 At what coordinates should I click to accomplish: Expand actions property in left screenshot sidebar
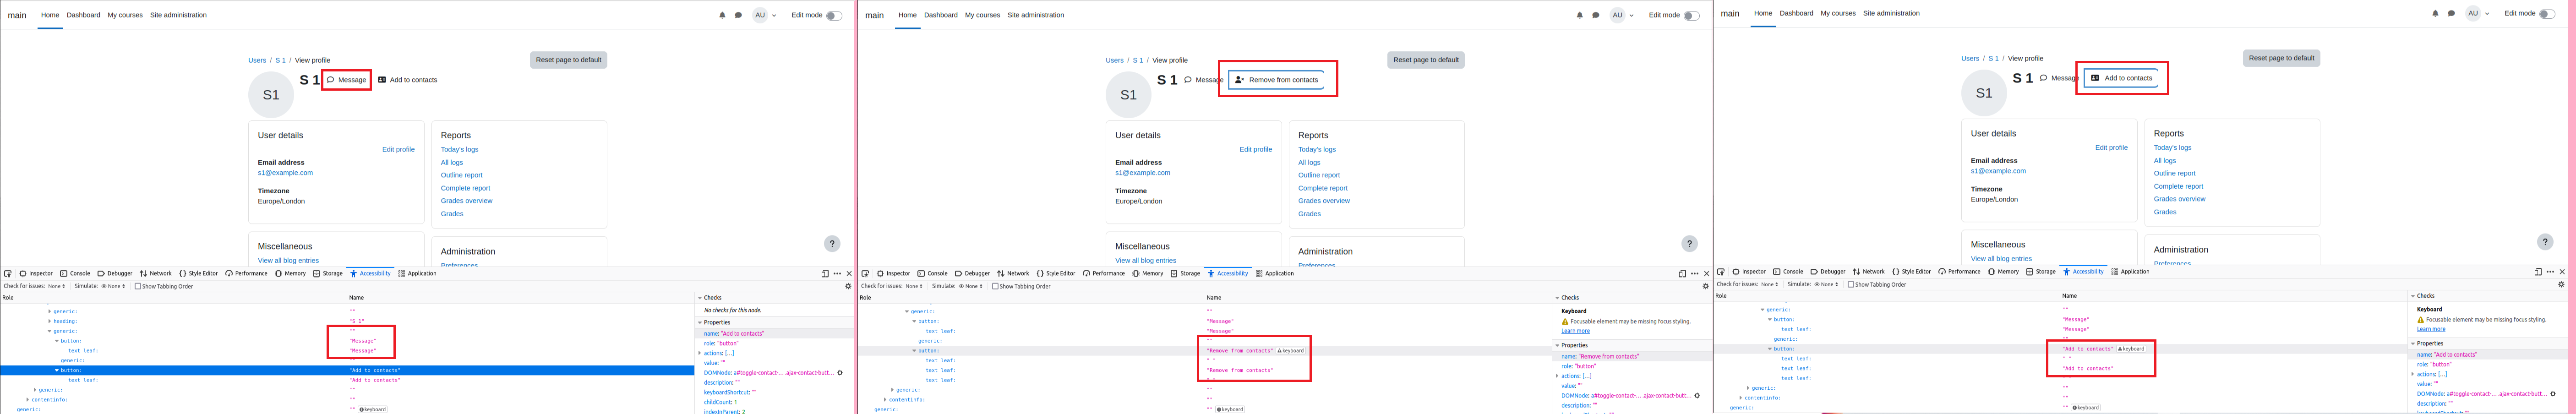700,353
